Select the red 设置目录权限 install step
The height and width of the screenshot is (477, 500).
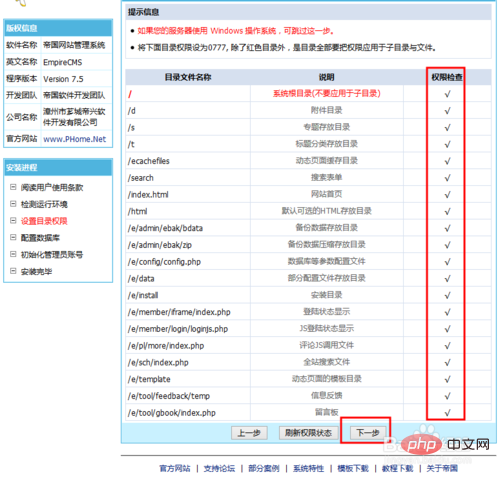[44, 221]
